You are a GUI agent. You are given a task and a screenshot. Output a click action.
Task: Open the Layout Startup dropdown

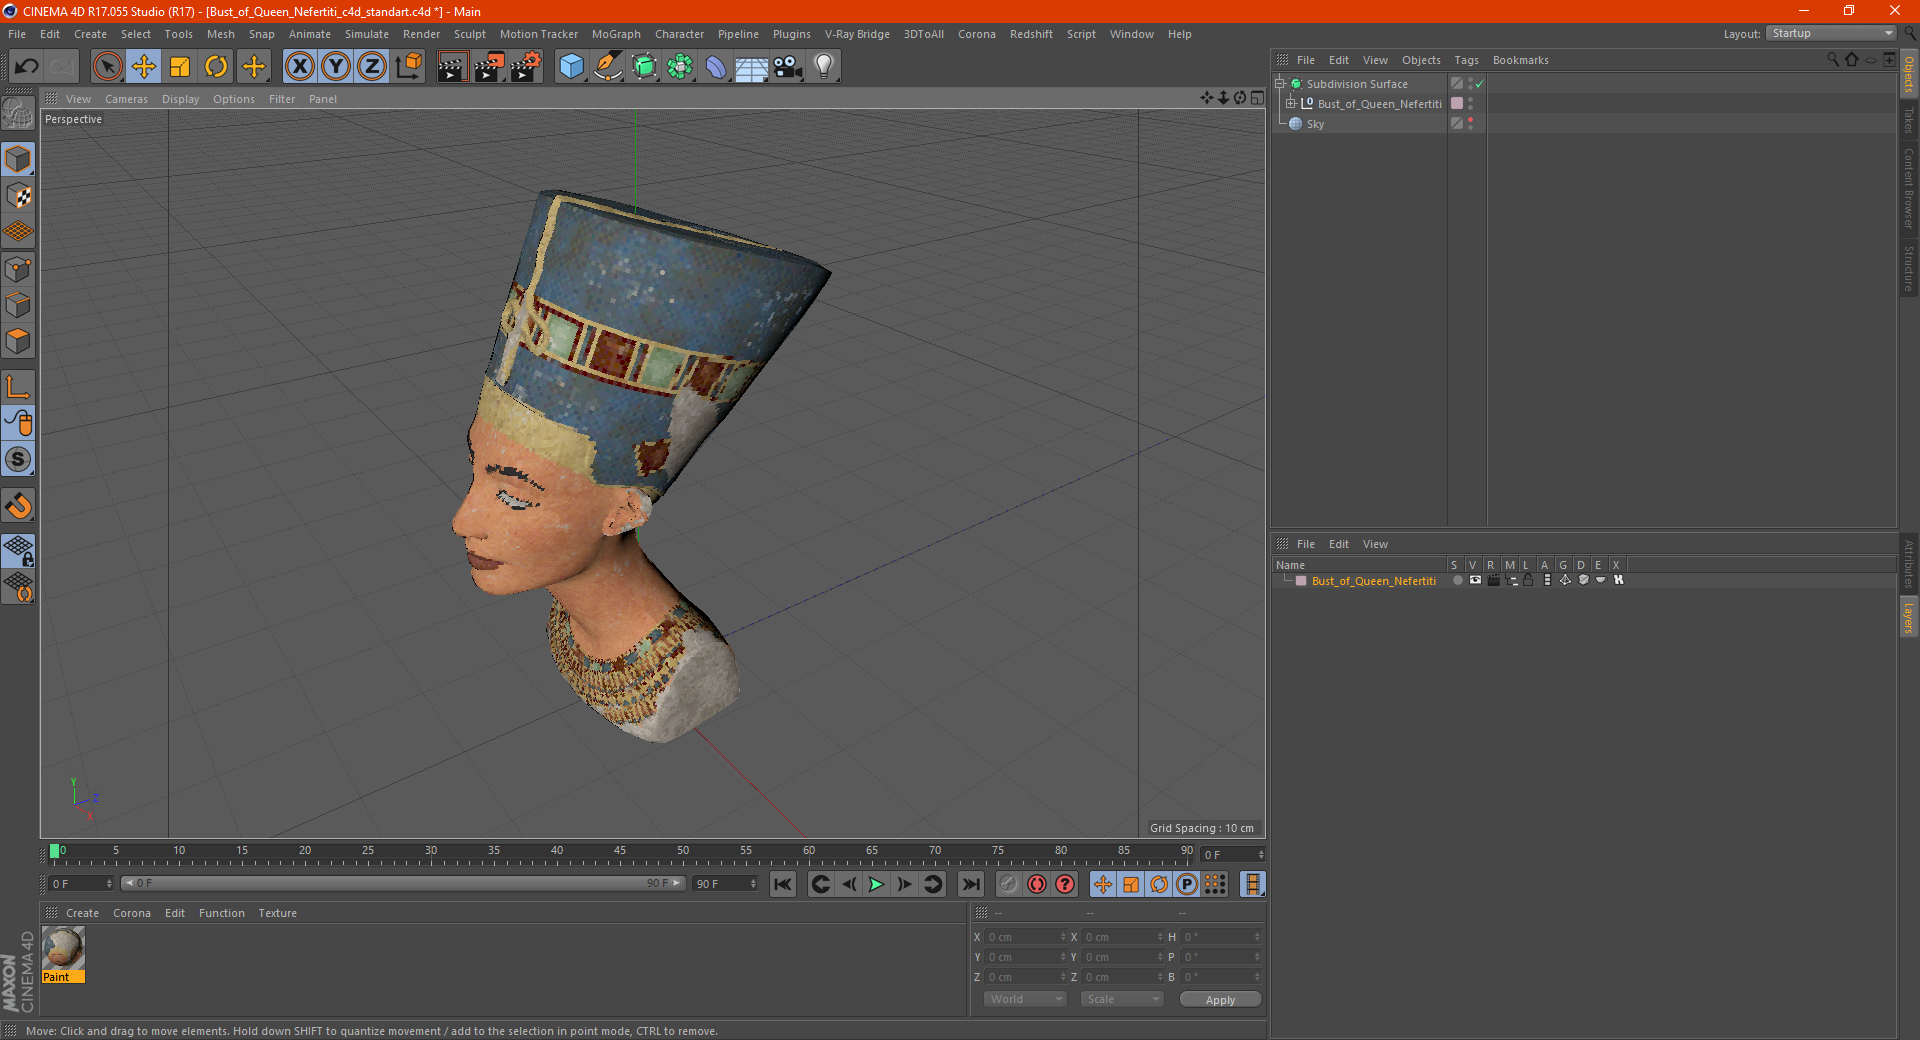click(x=1831, y=33)
